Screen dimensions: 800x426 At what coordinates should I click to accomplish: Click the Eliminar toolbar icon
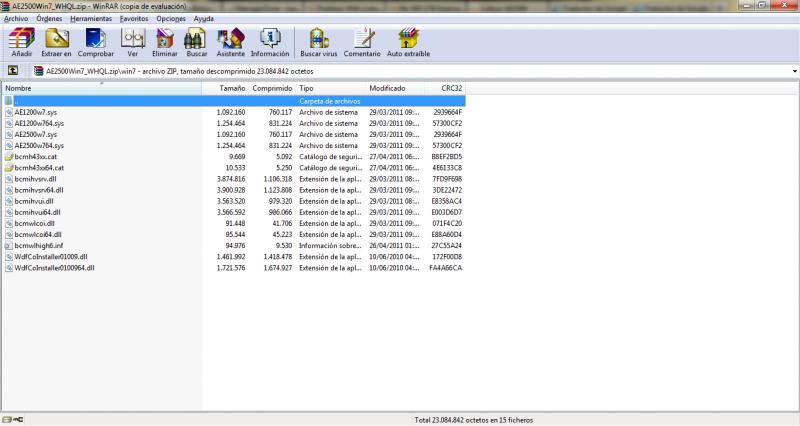(164, 39)
